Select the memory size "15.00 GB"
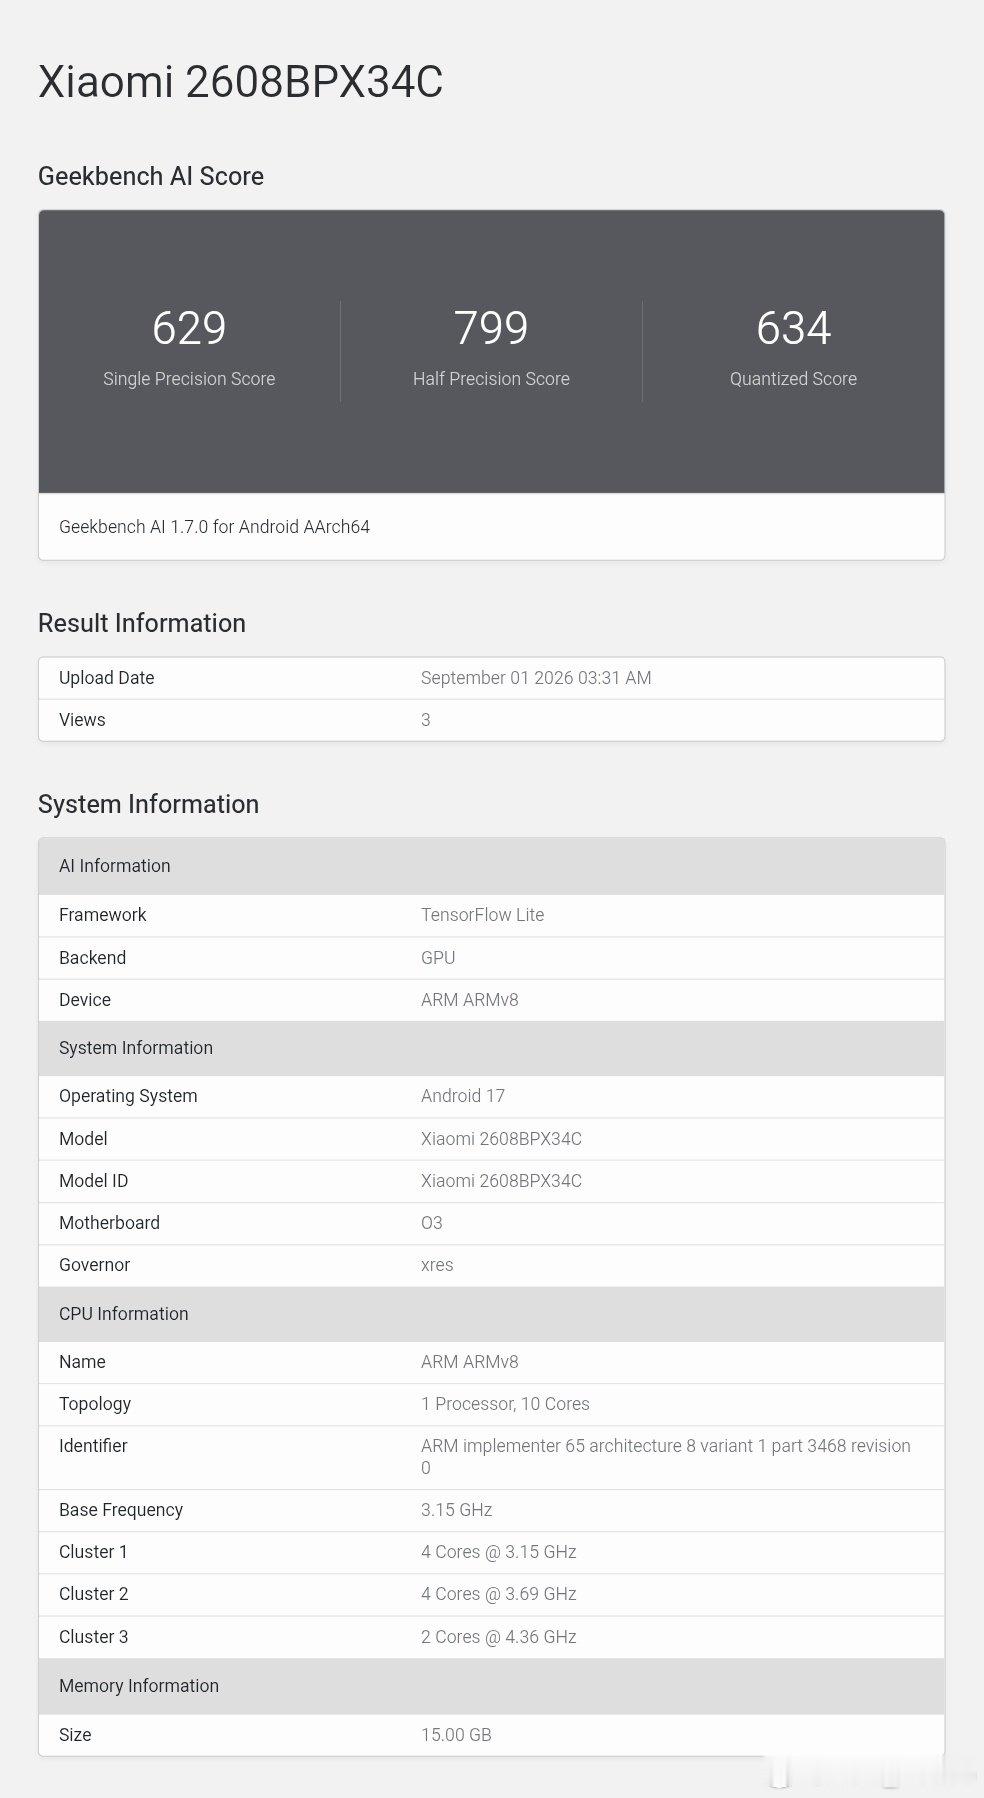This screenshot has width=984, height=1798. click(x=456, y=1735)
